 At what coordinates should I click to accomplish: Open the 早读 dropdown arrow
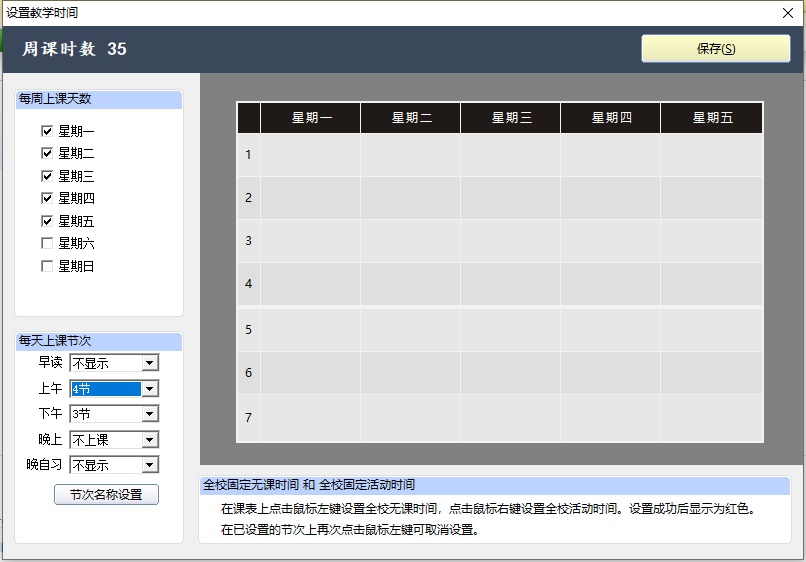150,363
